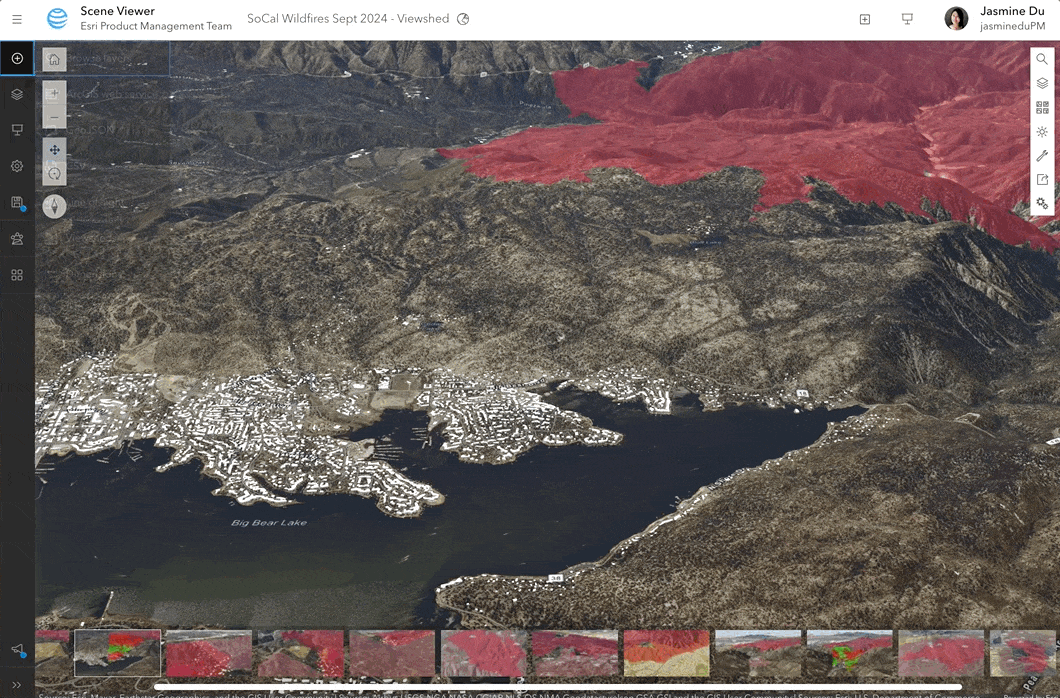Enable pan navigation mode
This screenshot has height=698, width=1060.
click(x=54, y=152)
